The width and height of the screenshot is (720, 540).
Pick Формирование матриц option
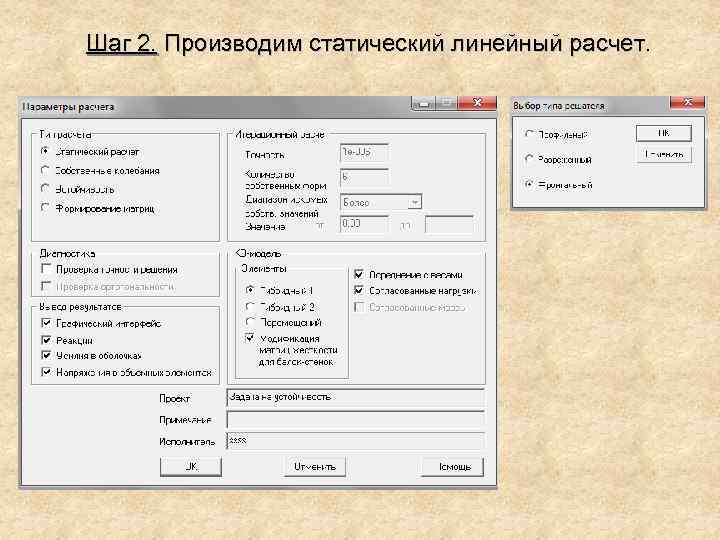pos(45,208)
